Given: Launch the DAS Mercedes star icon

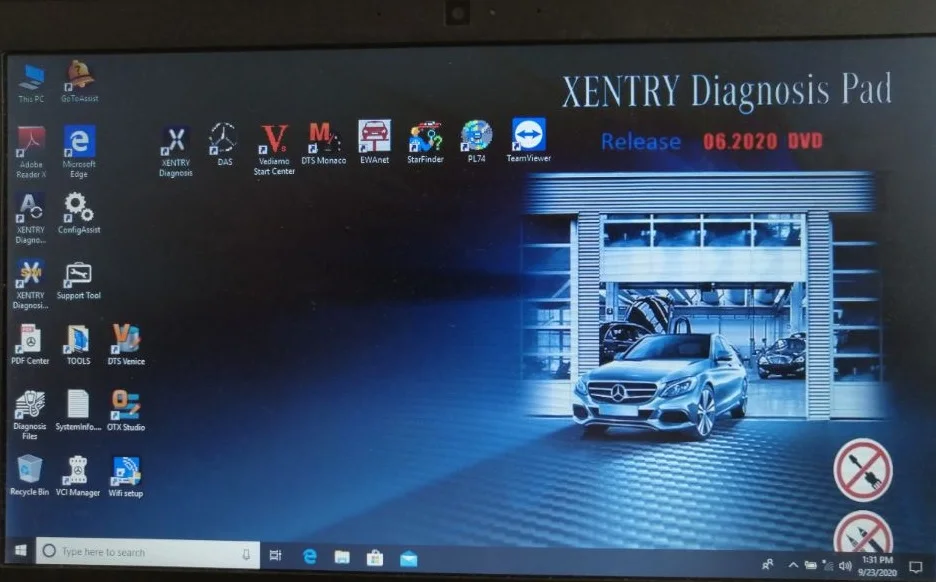Looking at the screenshot, I should pos(224,144).
